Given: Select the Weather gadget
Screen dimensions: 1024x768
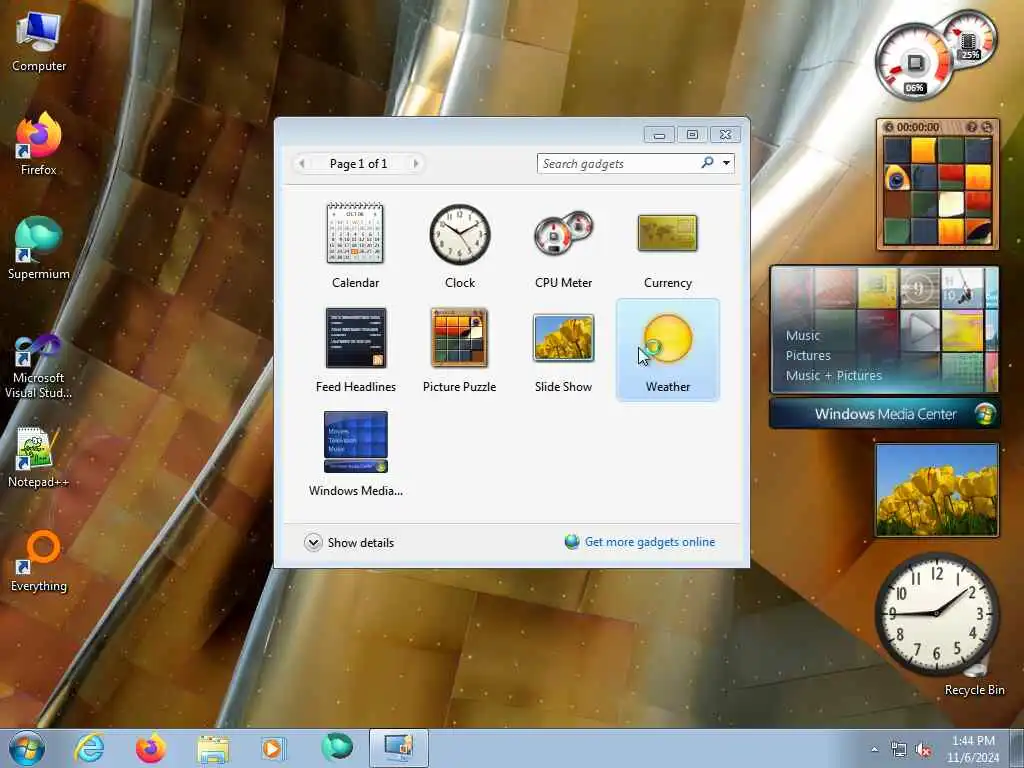Looking at the screenshot, I should 667,350.
